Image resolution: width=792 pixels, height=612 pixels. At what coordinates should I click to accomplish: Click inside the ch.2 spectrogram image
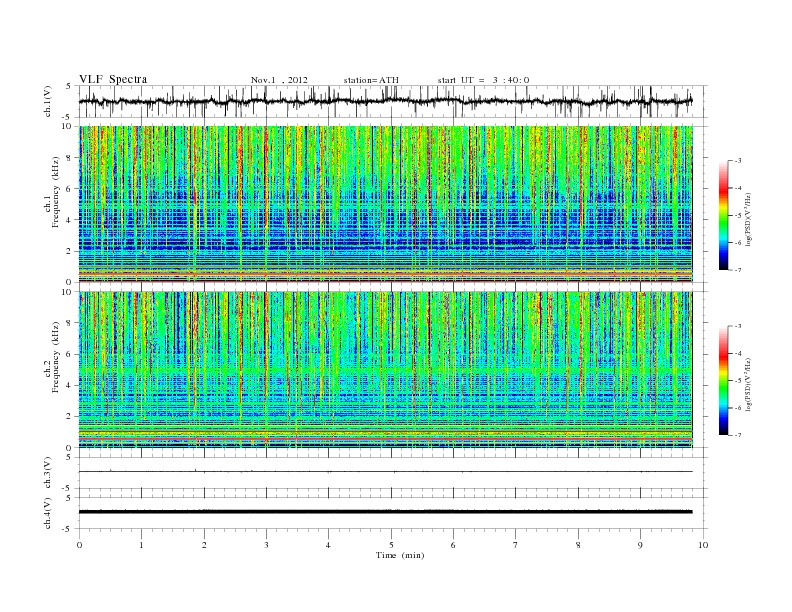(x=386, y=370)
